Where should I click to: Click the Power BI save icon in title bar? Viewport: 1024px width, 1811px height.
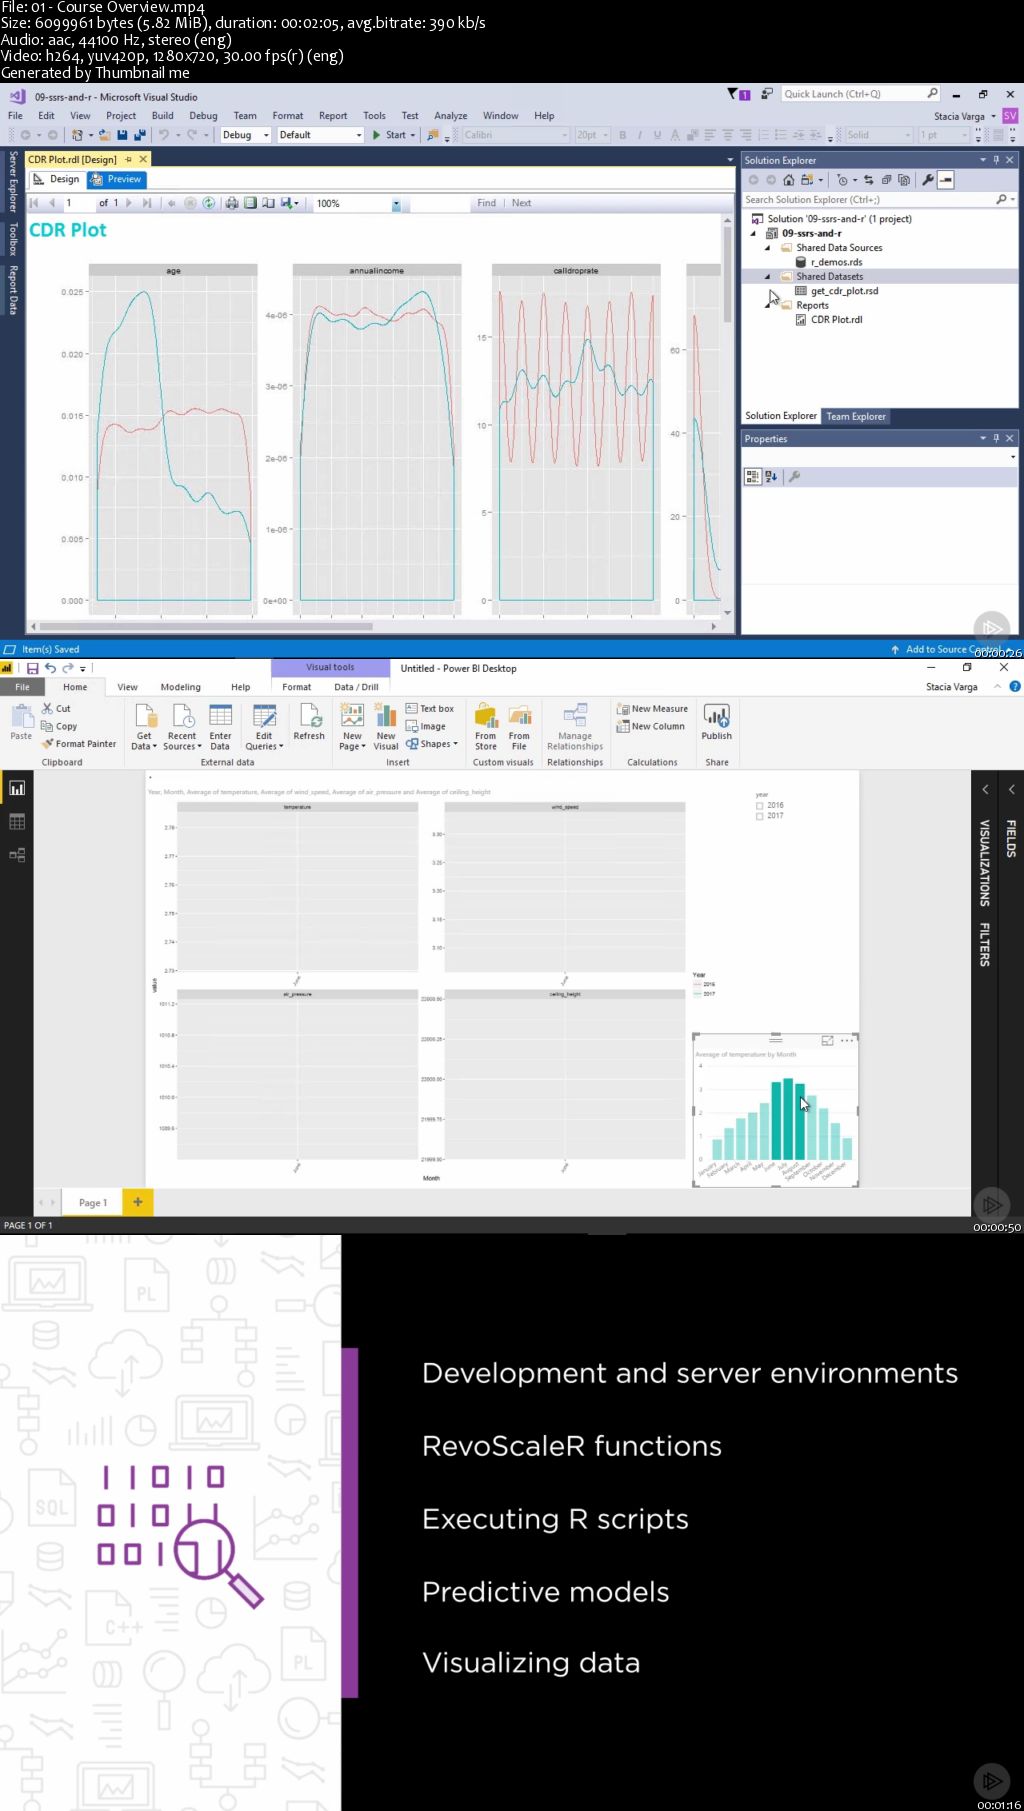32,668
